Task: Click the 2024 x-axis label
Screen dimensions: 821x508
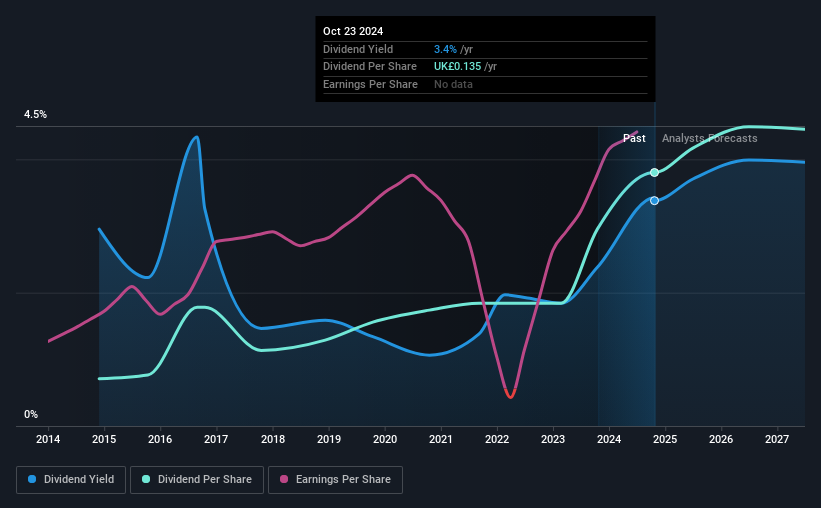Action: click(x=609, y=439)
